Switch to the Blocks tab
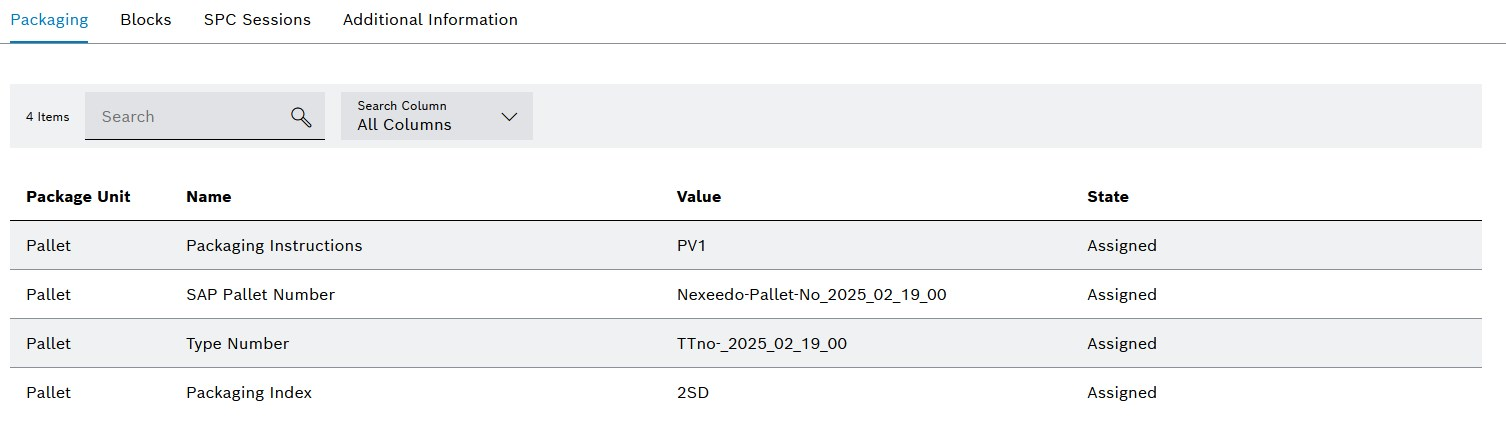Screen dimensions: 1506x432 (146, 20)
